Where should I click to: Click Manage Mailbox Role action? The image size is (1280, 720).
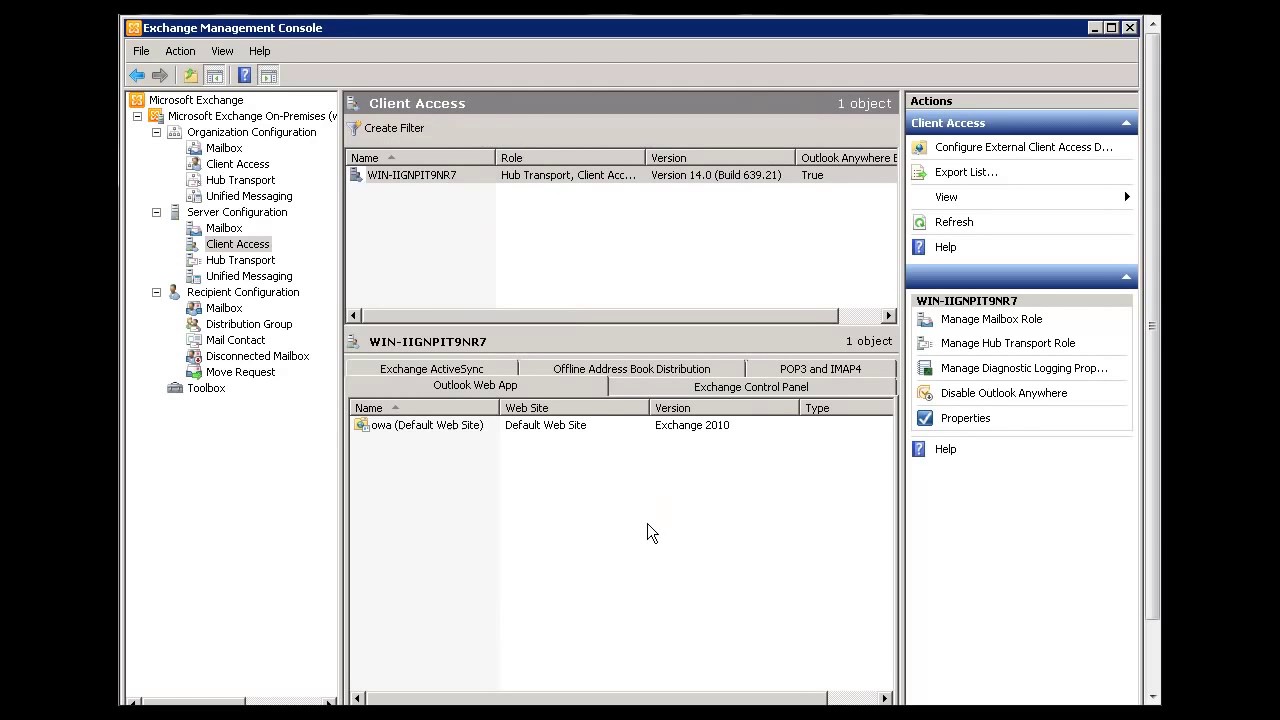[x=991, y=319]
